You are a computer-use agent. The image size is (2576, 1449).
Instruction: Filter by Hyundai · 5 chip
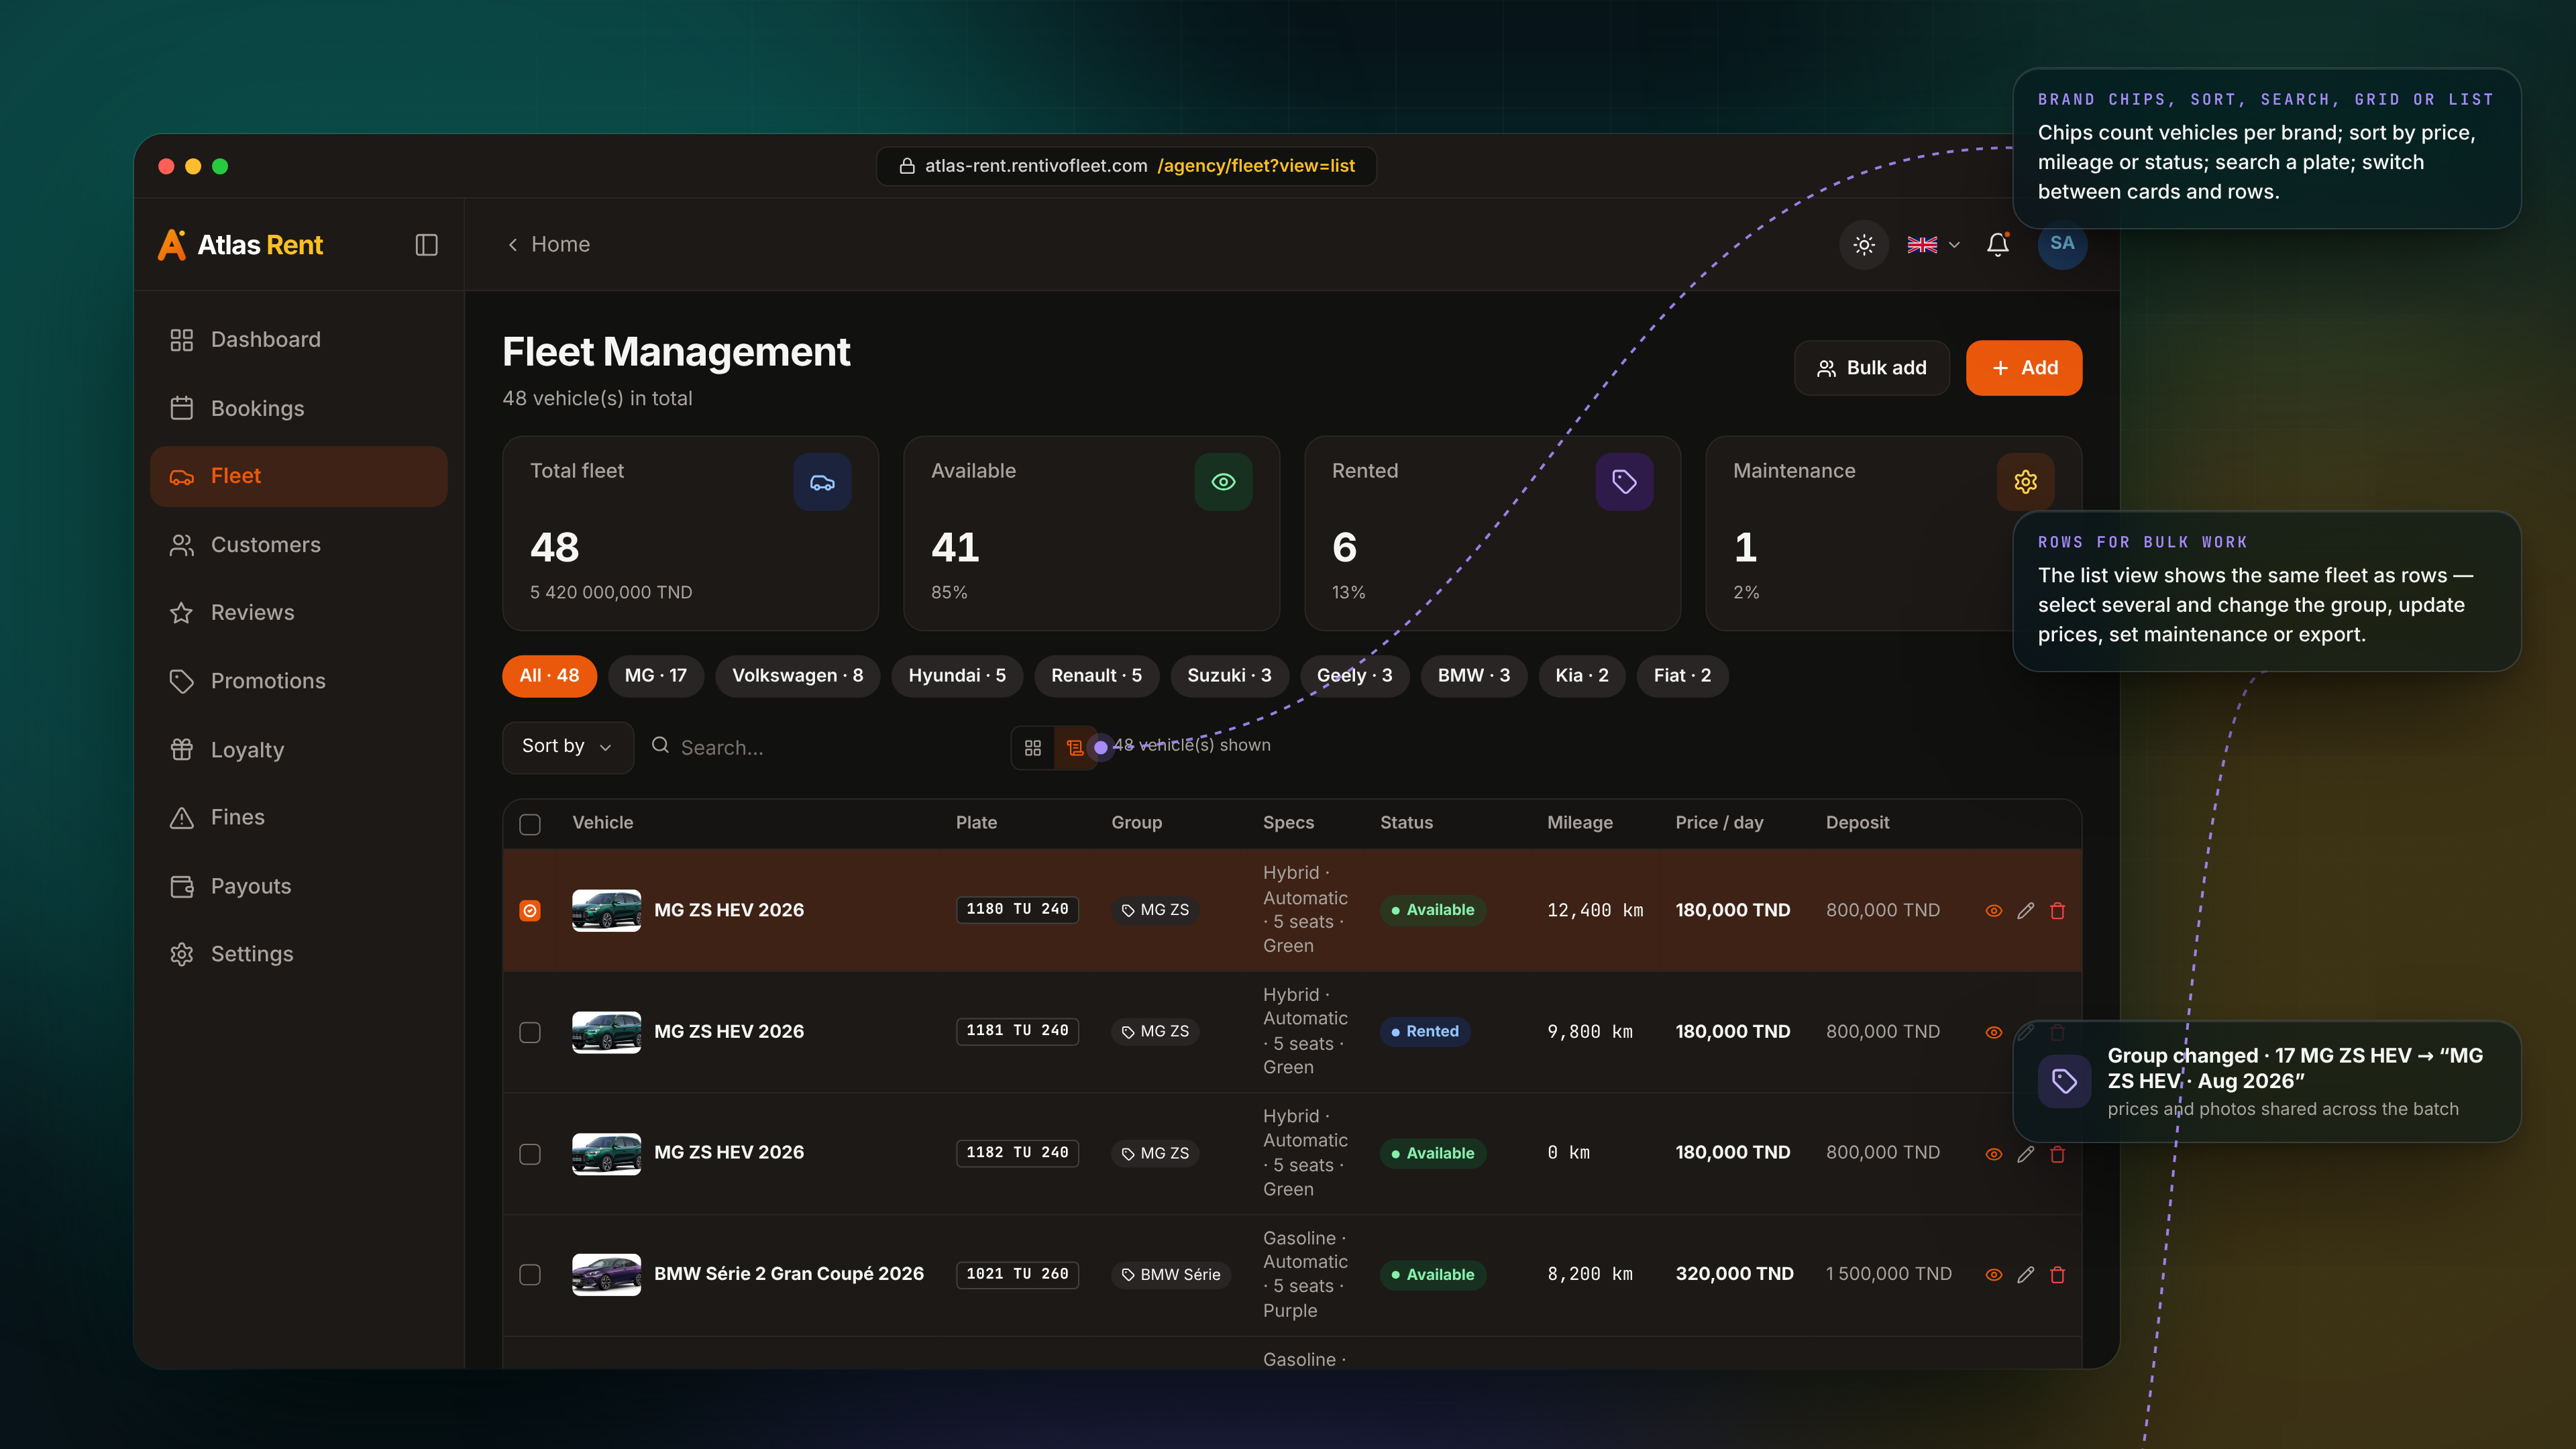coord(957,676)
